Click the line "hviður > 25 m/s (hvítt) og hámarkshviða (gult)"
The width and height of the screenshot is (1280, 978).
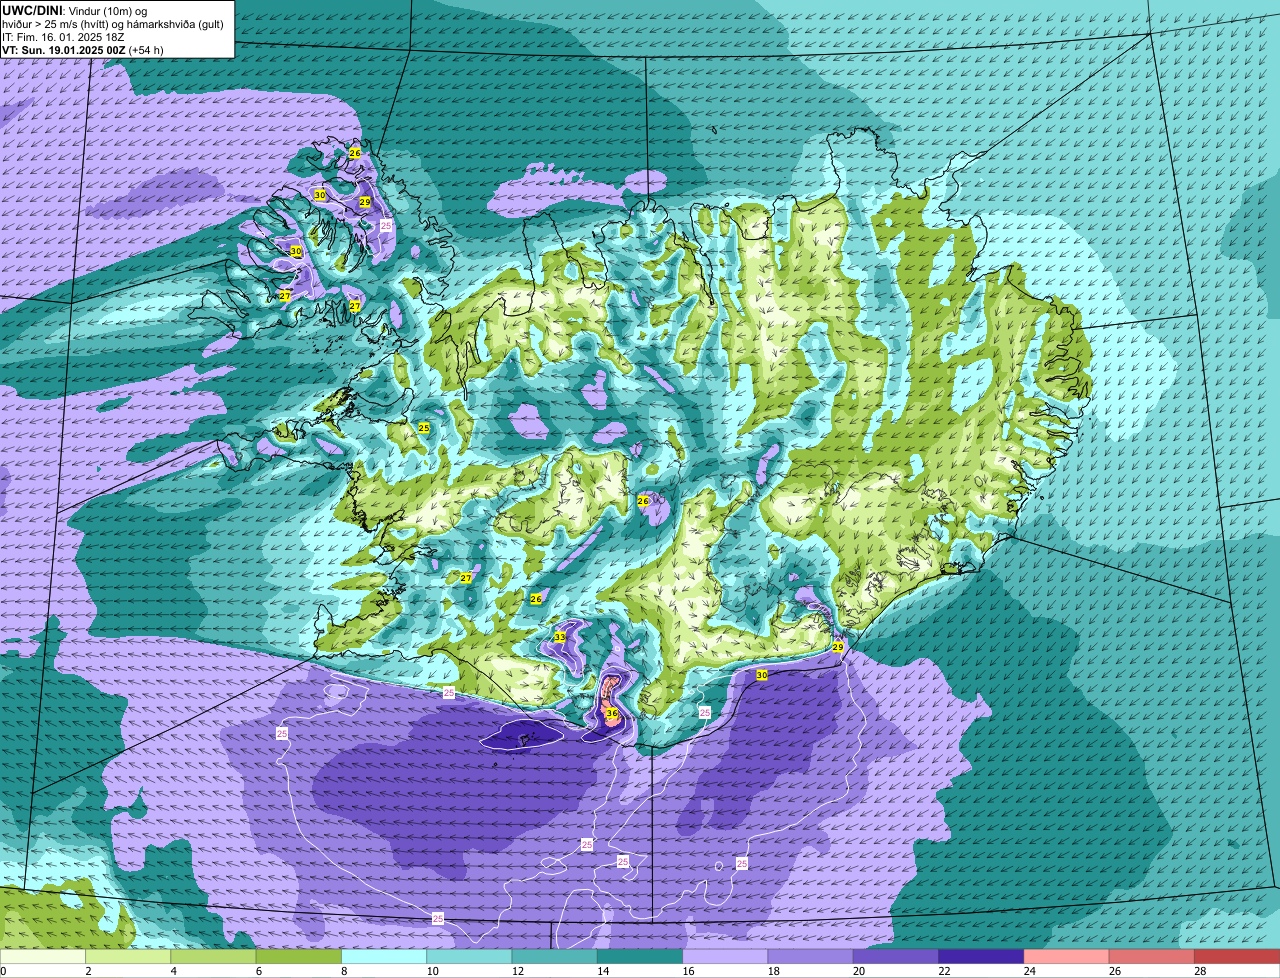[113, 23]
